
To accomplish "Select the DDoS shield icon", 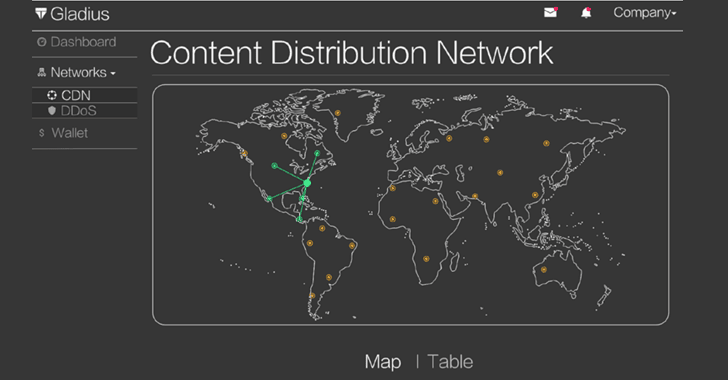I will click(x=52, y=111).
